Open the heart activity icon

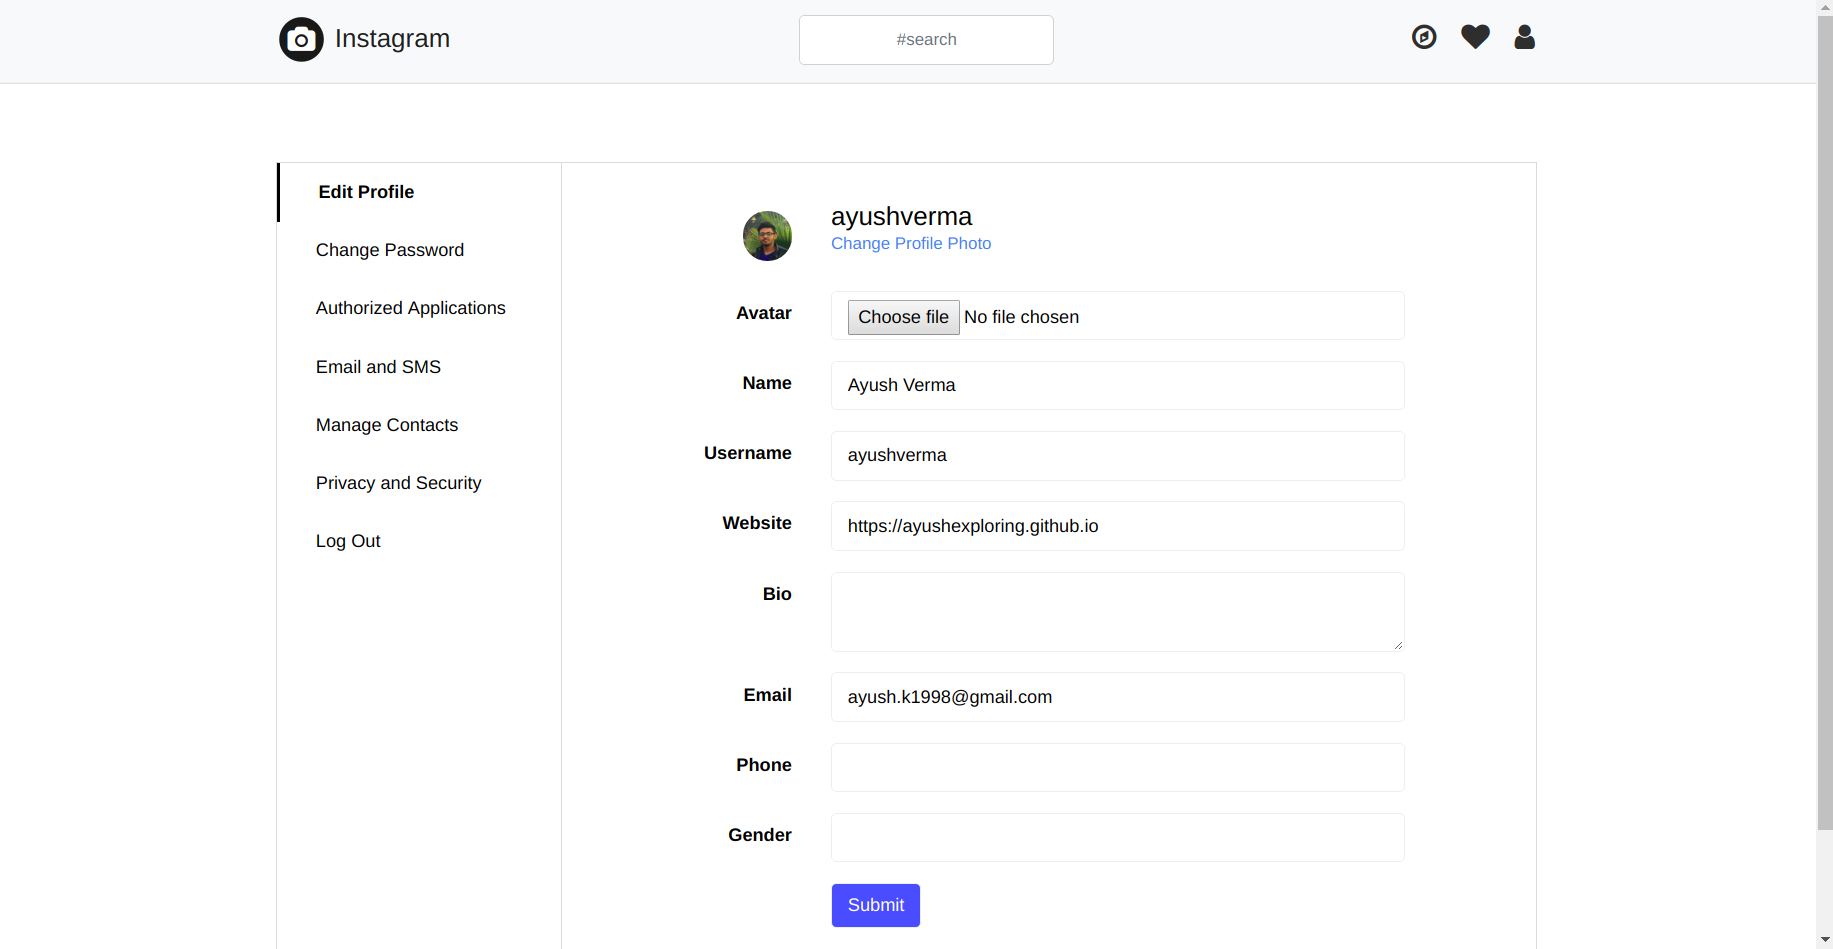click(x=1475, y=37)
